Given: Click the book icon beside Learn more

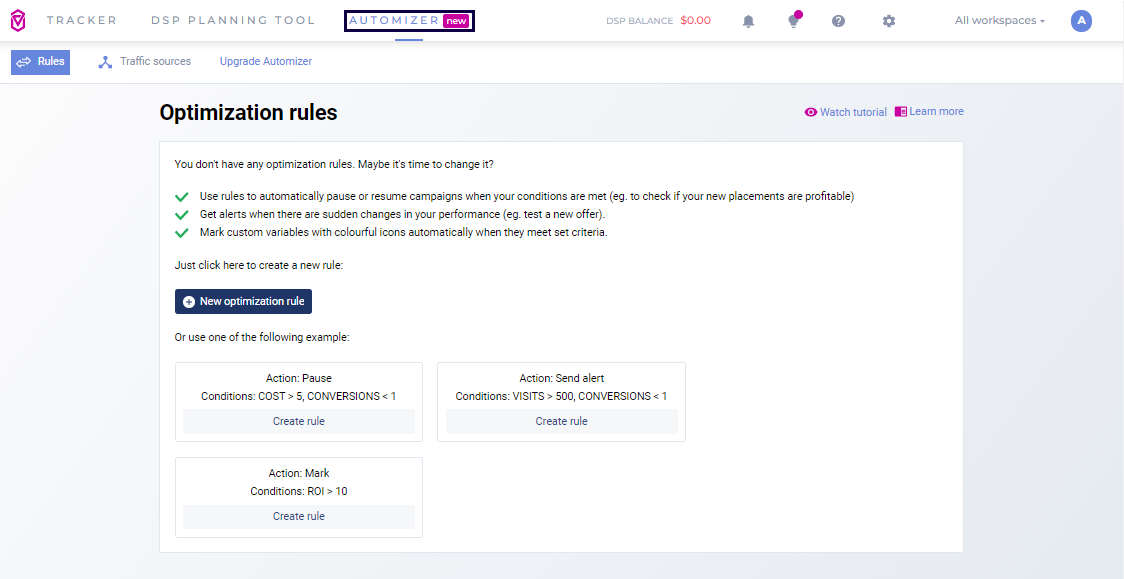Looking at the screenshot, I should 900,112.
